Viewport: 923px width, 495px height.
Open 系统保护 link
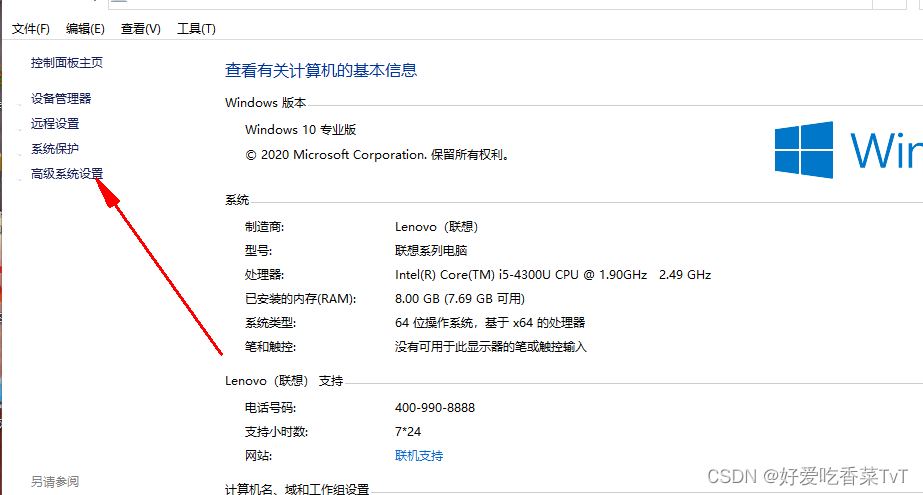[x=55, y=149]
